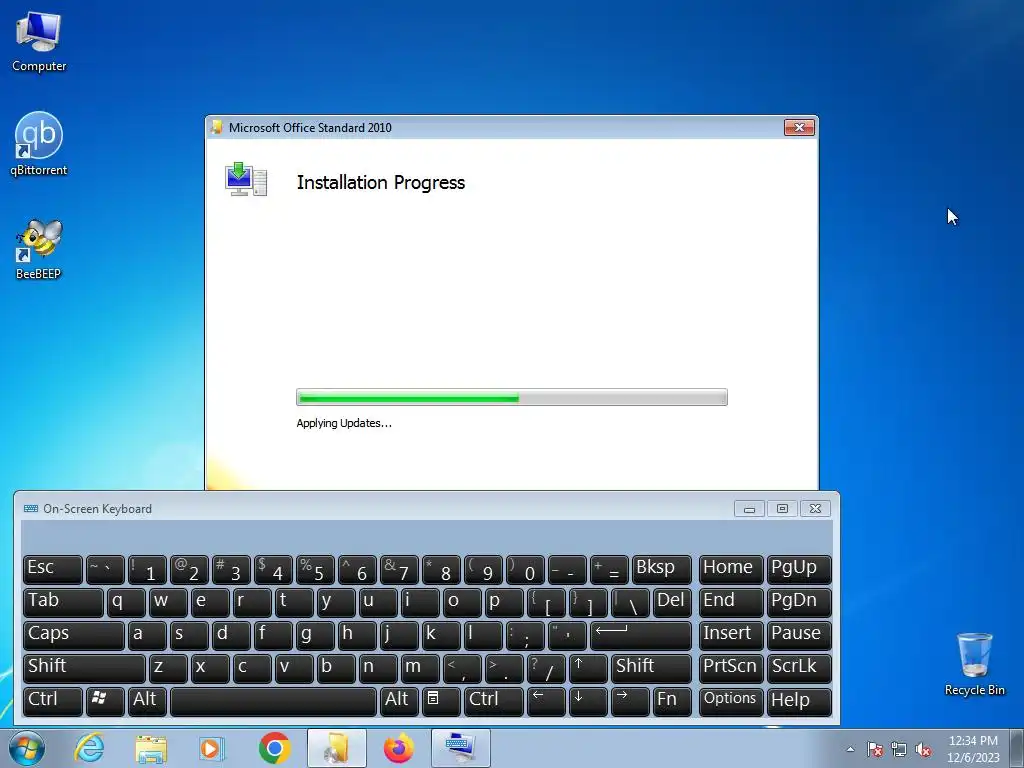Image resolution: width=1024 pixels, height=768 pixels.
Task: Toggle the right Alt key
Action: [x=399, y=701]
